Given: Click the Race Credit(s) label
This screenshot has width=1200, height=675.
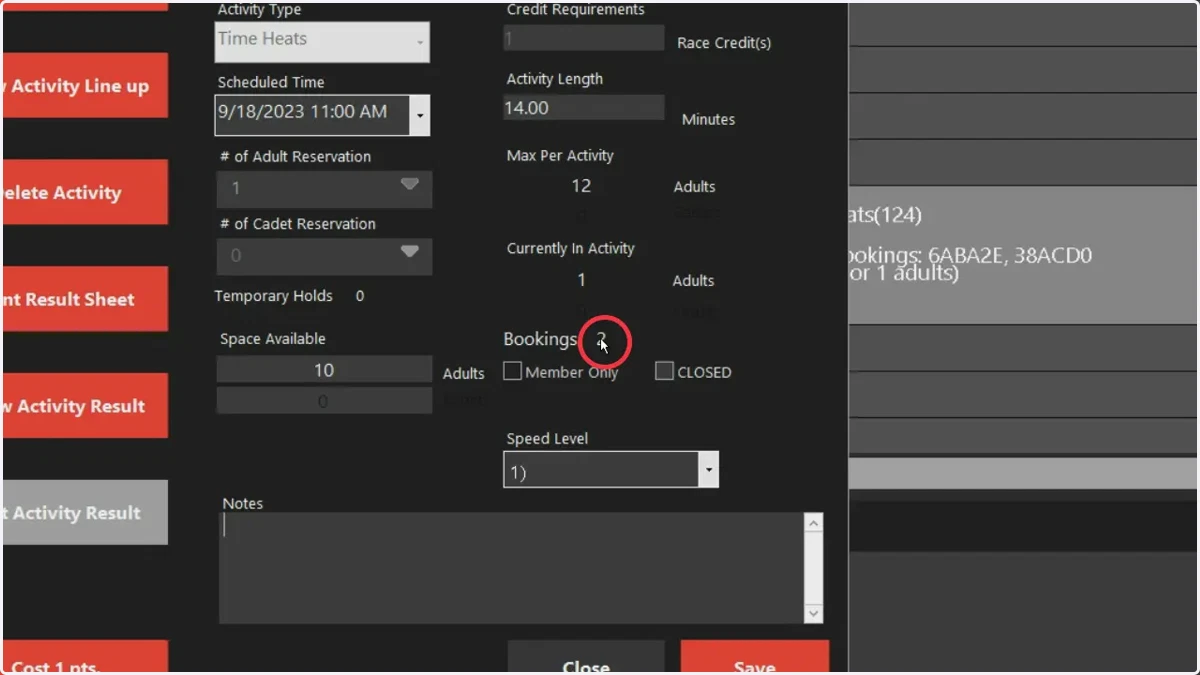Looking at the screenshot, I should (x=724, y=43).
